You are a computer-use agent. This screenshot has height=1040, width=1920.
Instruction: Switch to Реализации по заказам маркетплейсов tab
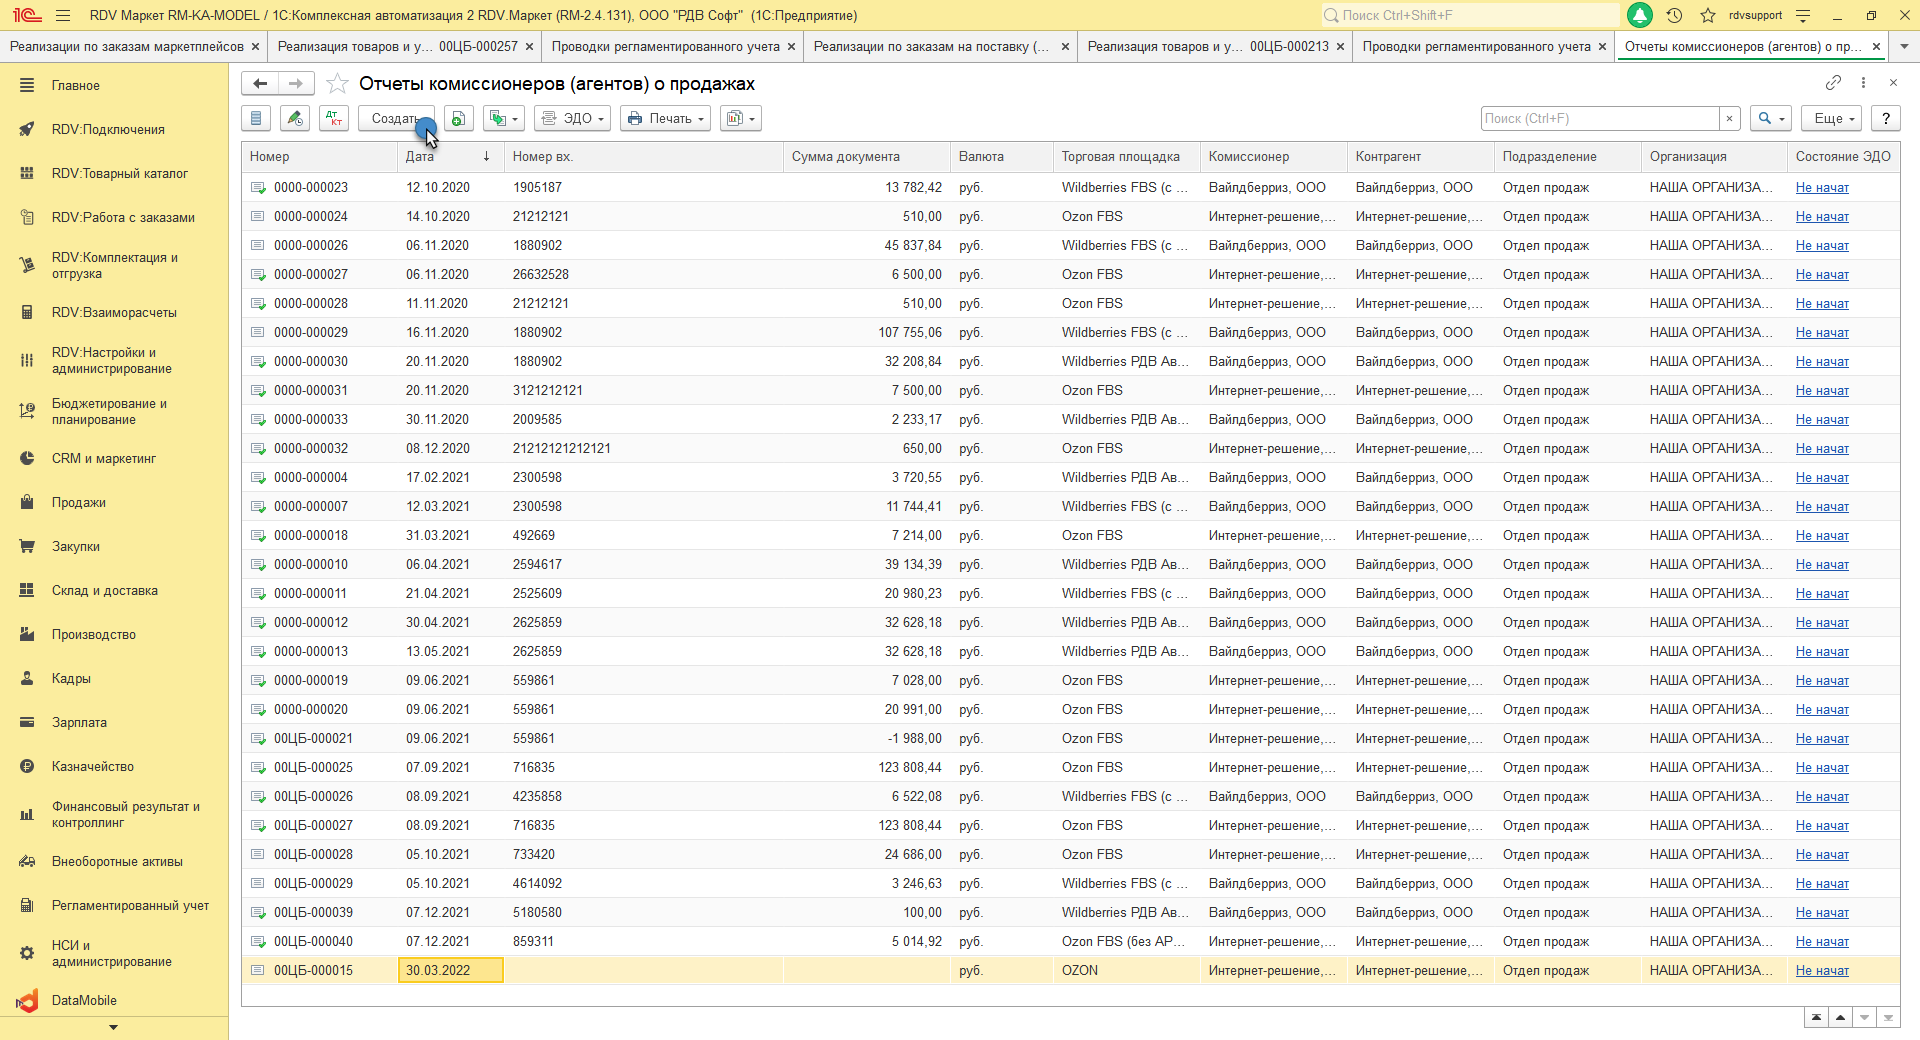coord(127,46)
